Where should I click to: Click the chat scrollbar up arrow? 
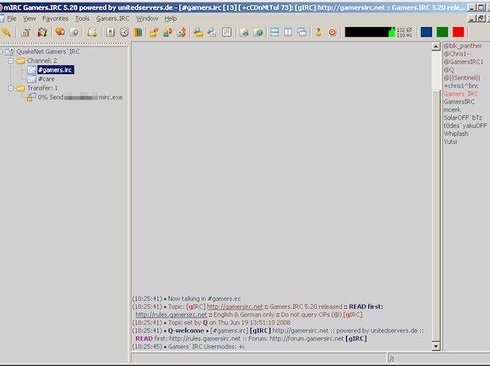coord(436,46)
